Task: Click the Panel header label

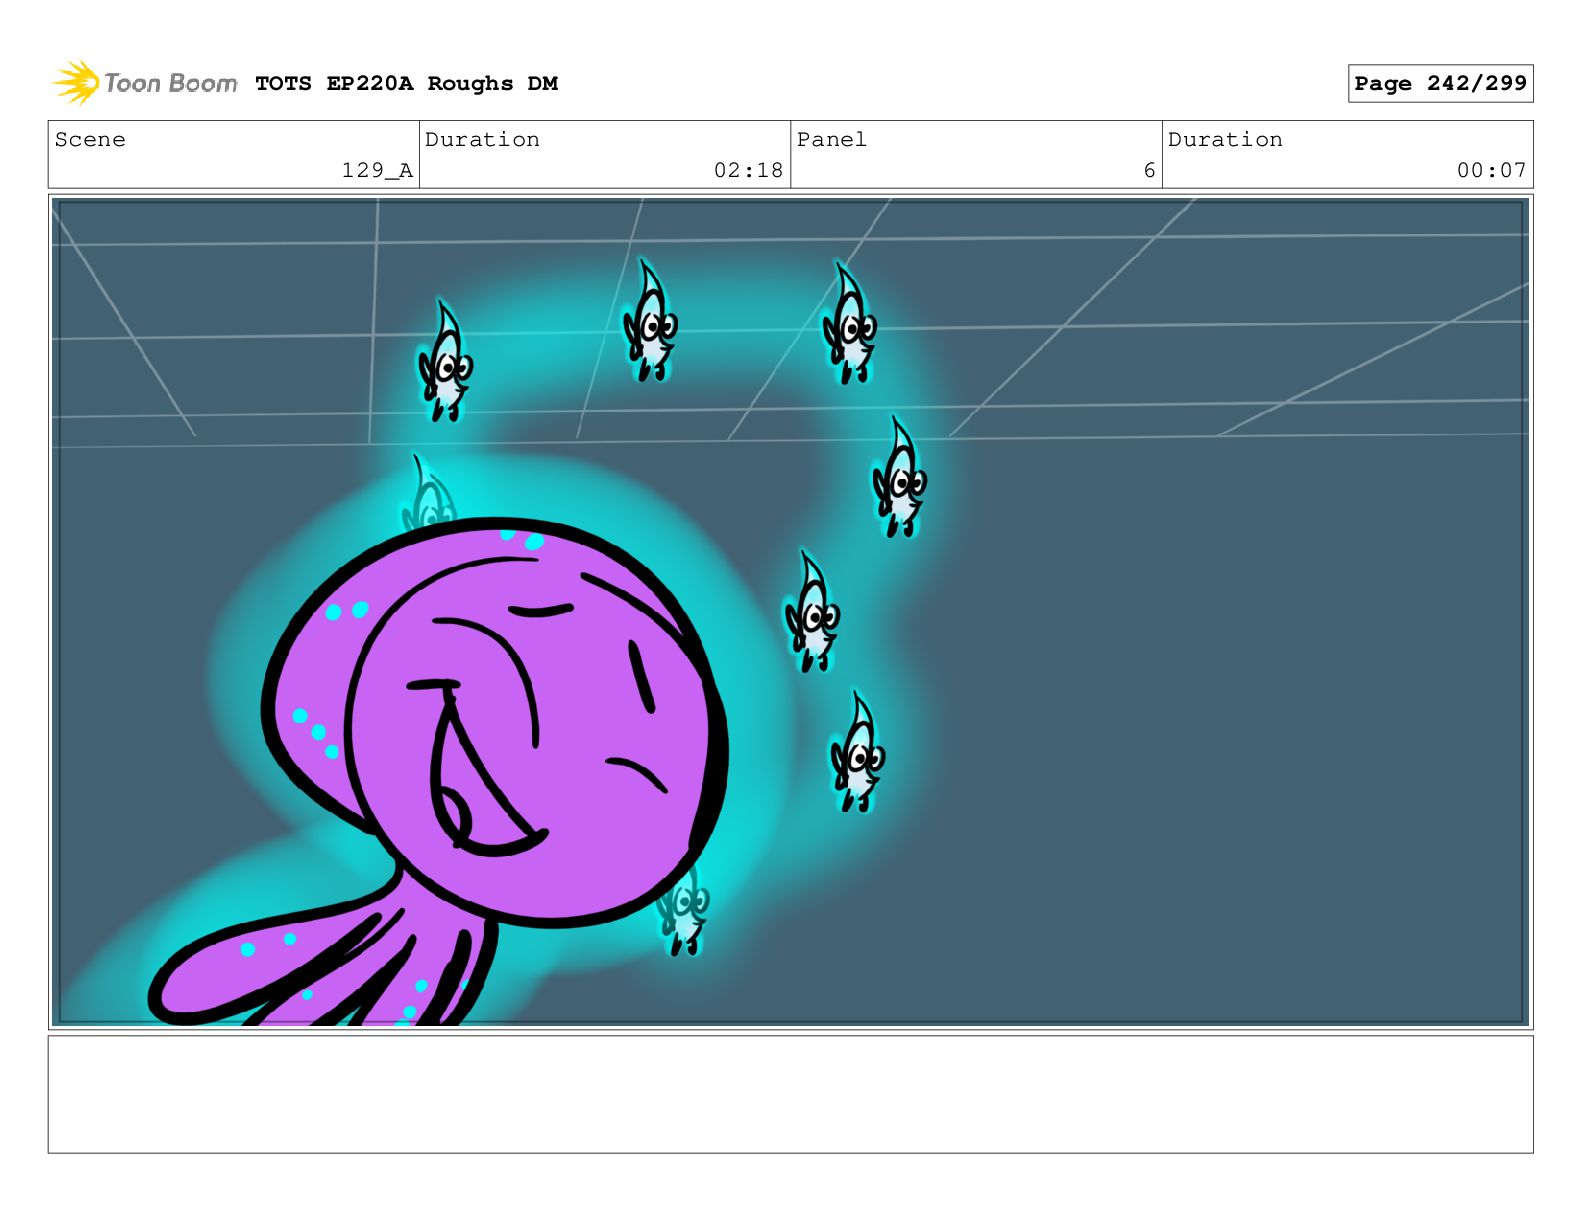Action: [831, 139]
